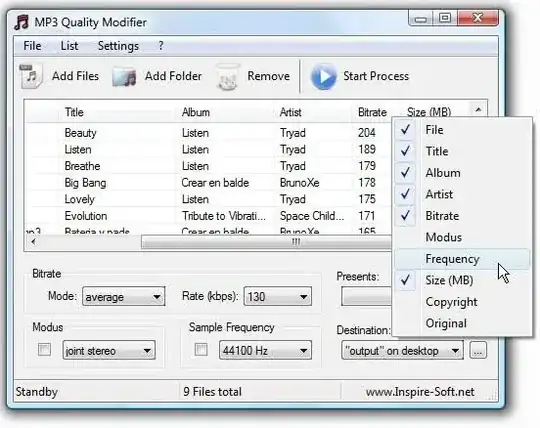Open the 44100 Hz frequency dropdown
Viewport: 540px width, 428px height.
coord(265,351)
